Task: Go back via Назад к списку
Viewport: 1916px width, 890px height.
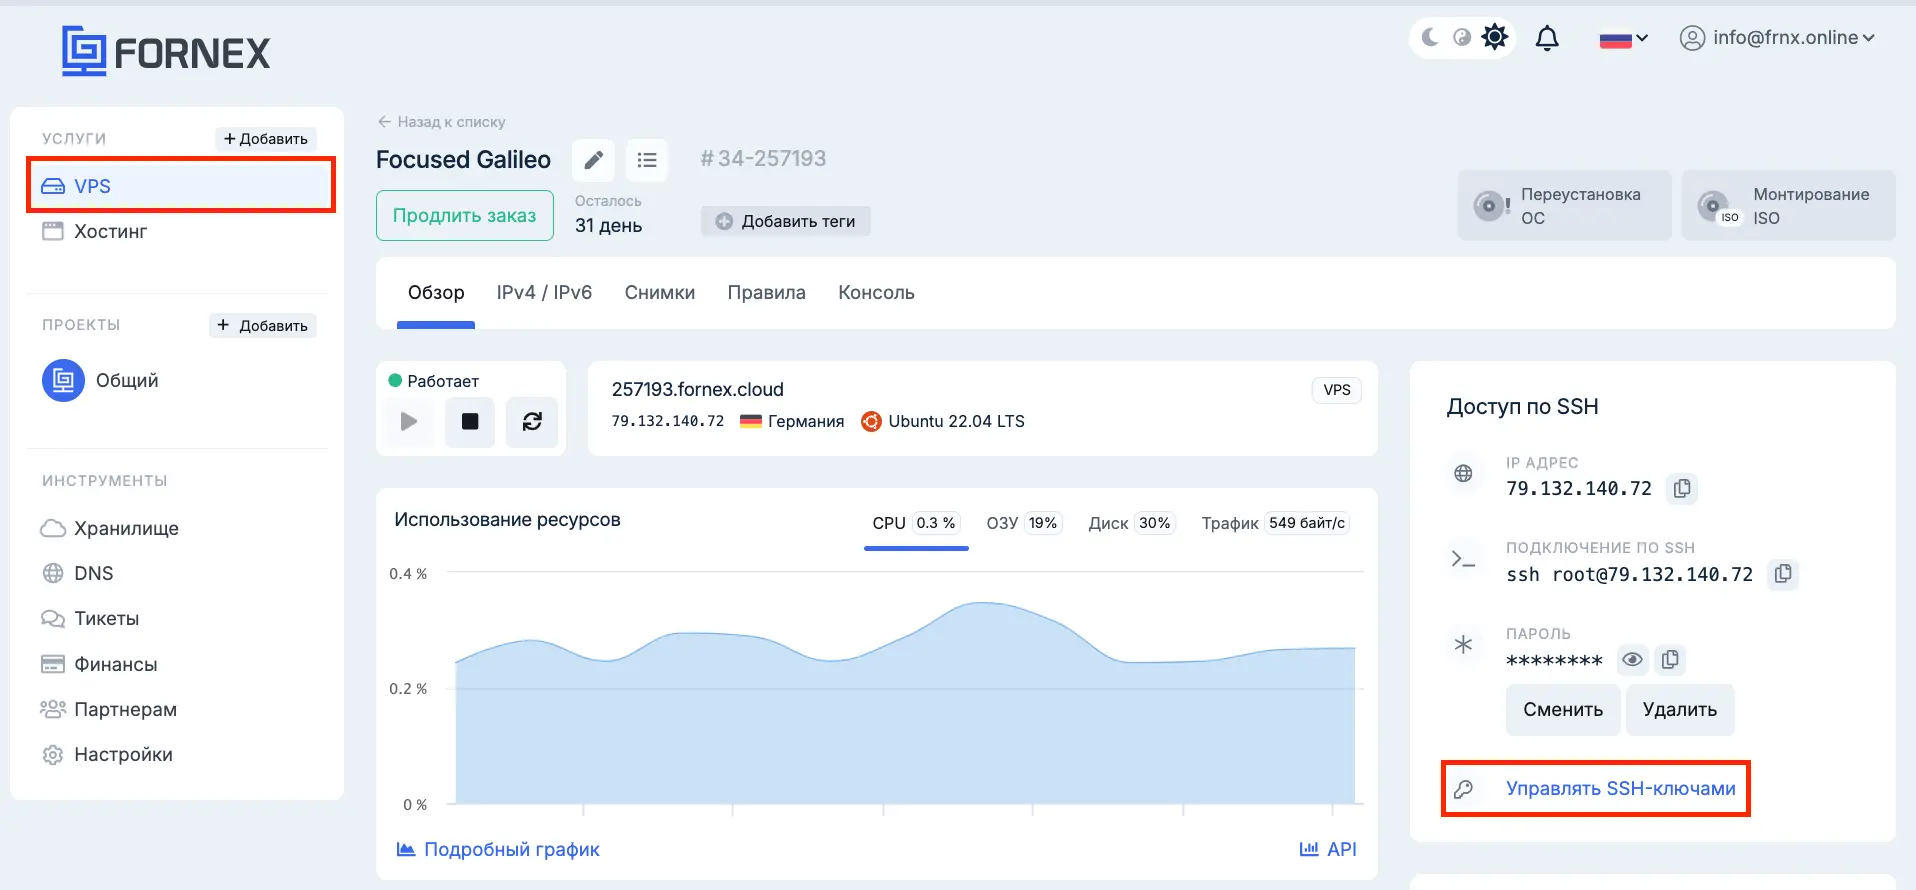Action: [441, 122]
